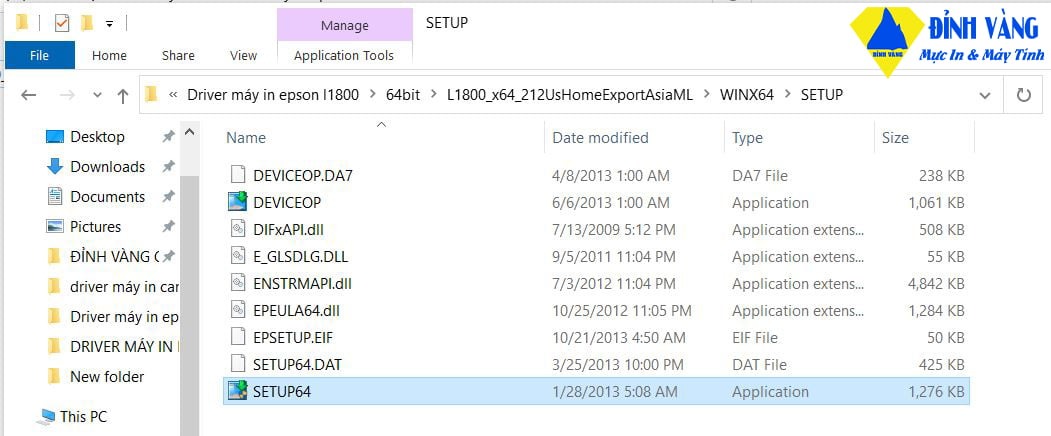Sort files by the Date modified column
This screenshot has height=436, width=1051.
[600, 138]
